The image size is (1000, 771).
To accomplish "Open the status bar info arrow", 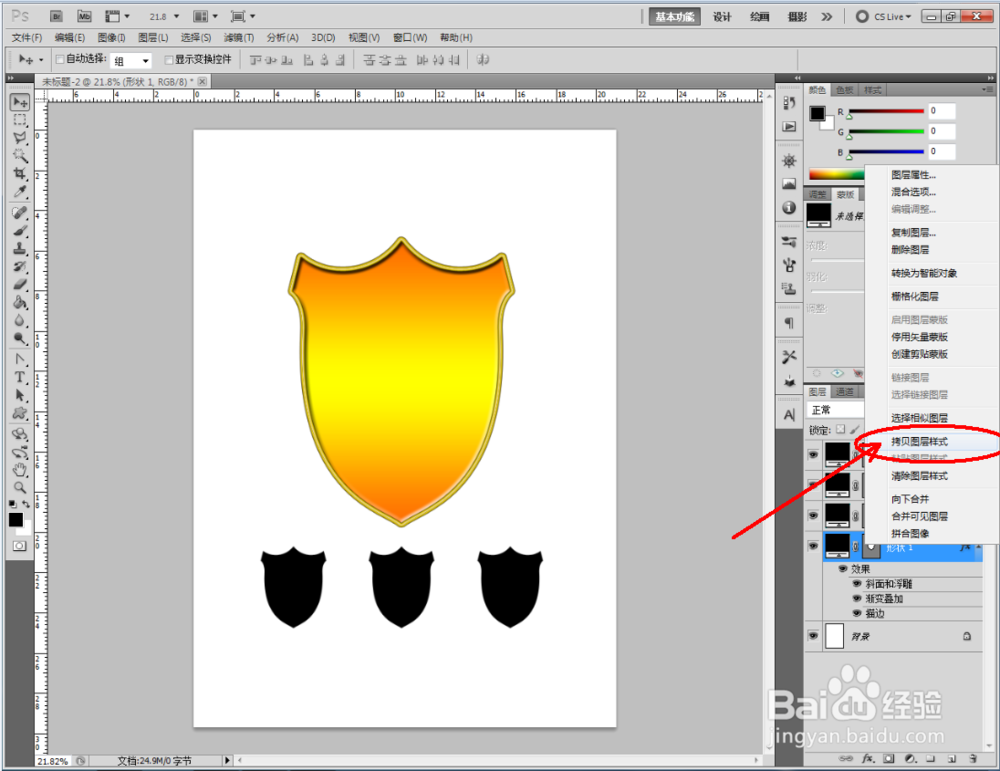I will click(x=227, y=760).
